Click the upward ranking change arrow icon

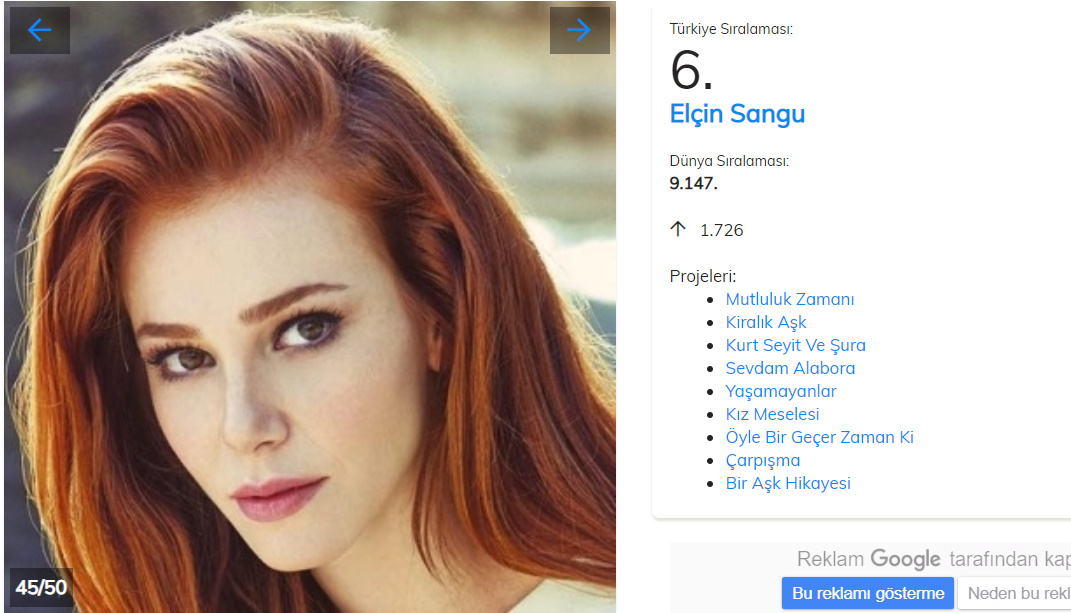(x=678, y=230)
